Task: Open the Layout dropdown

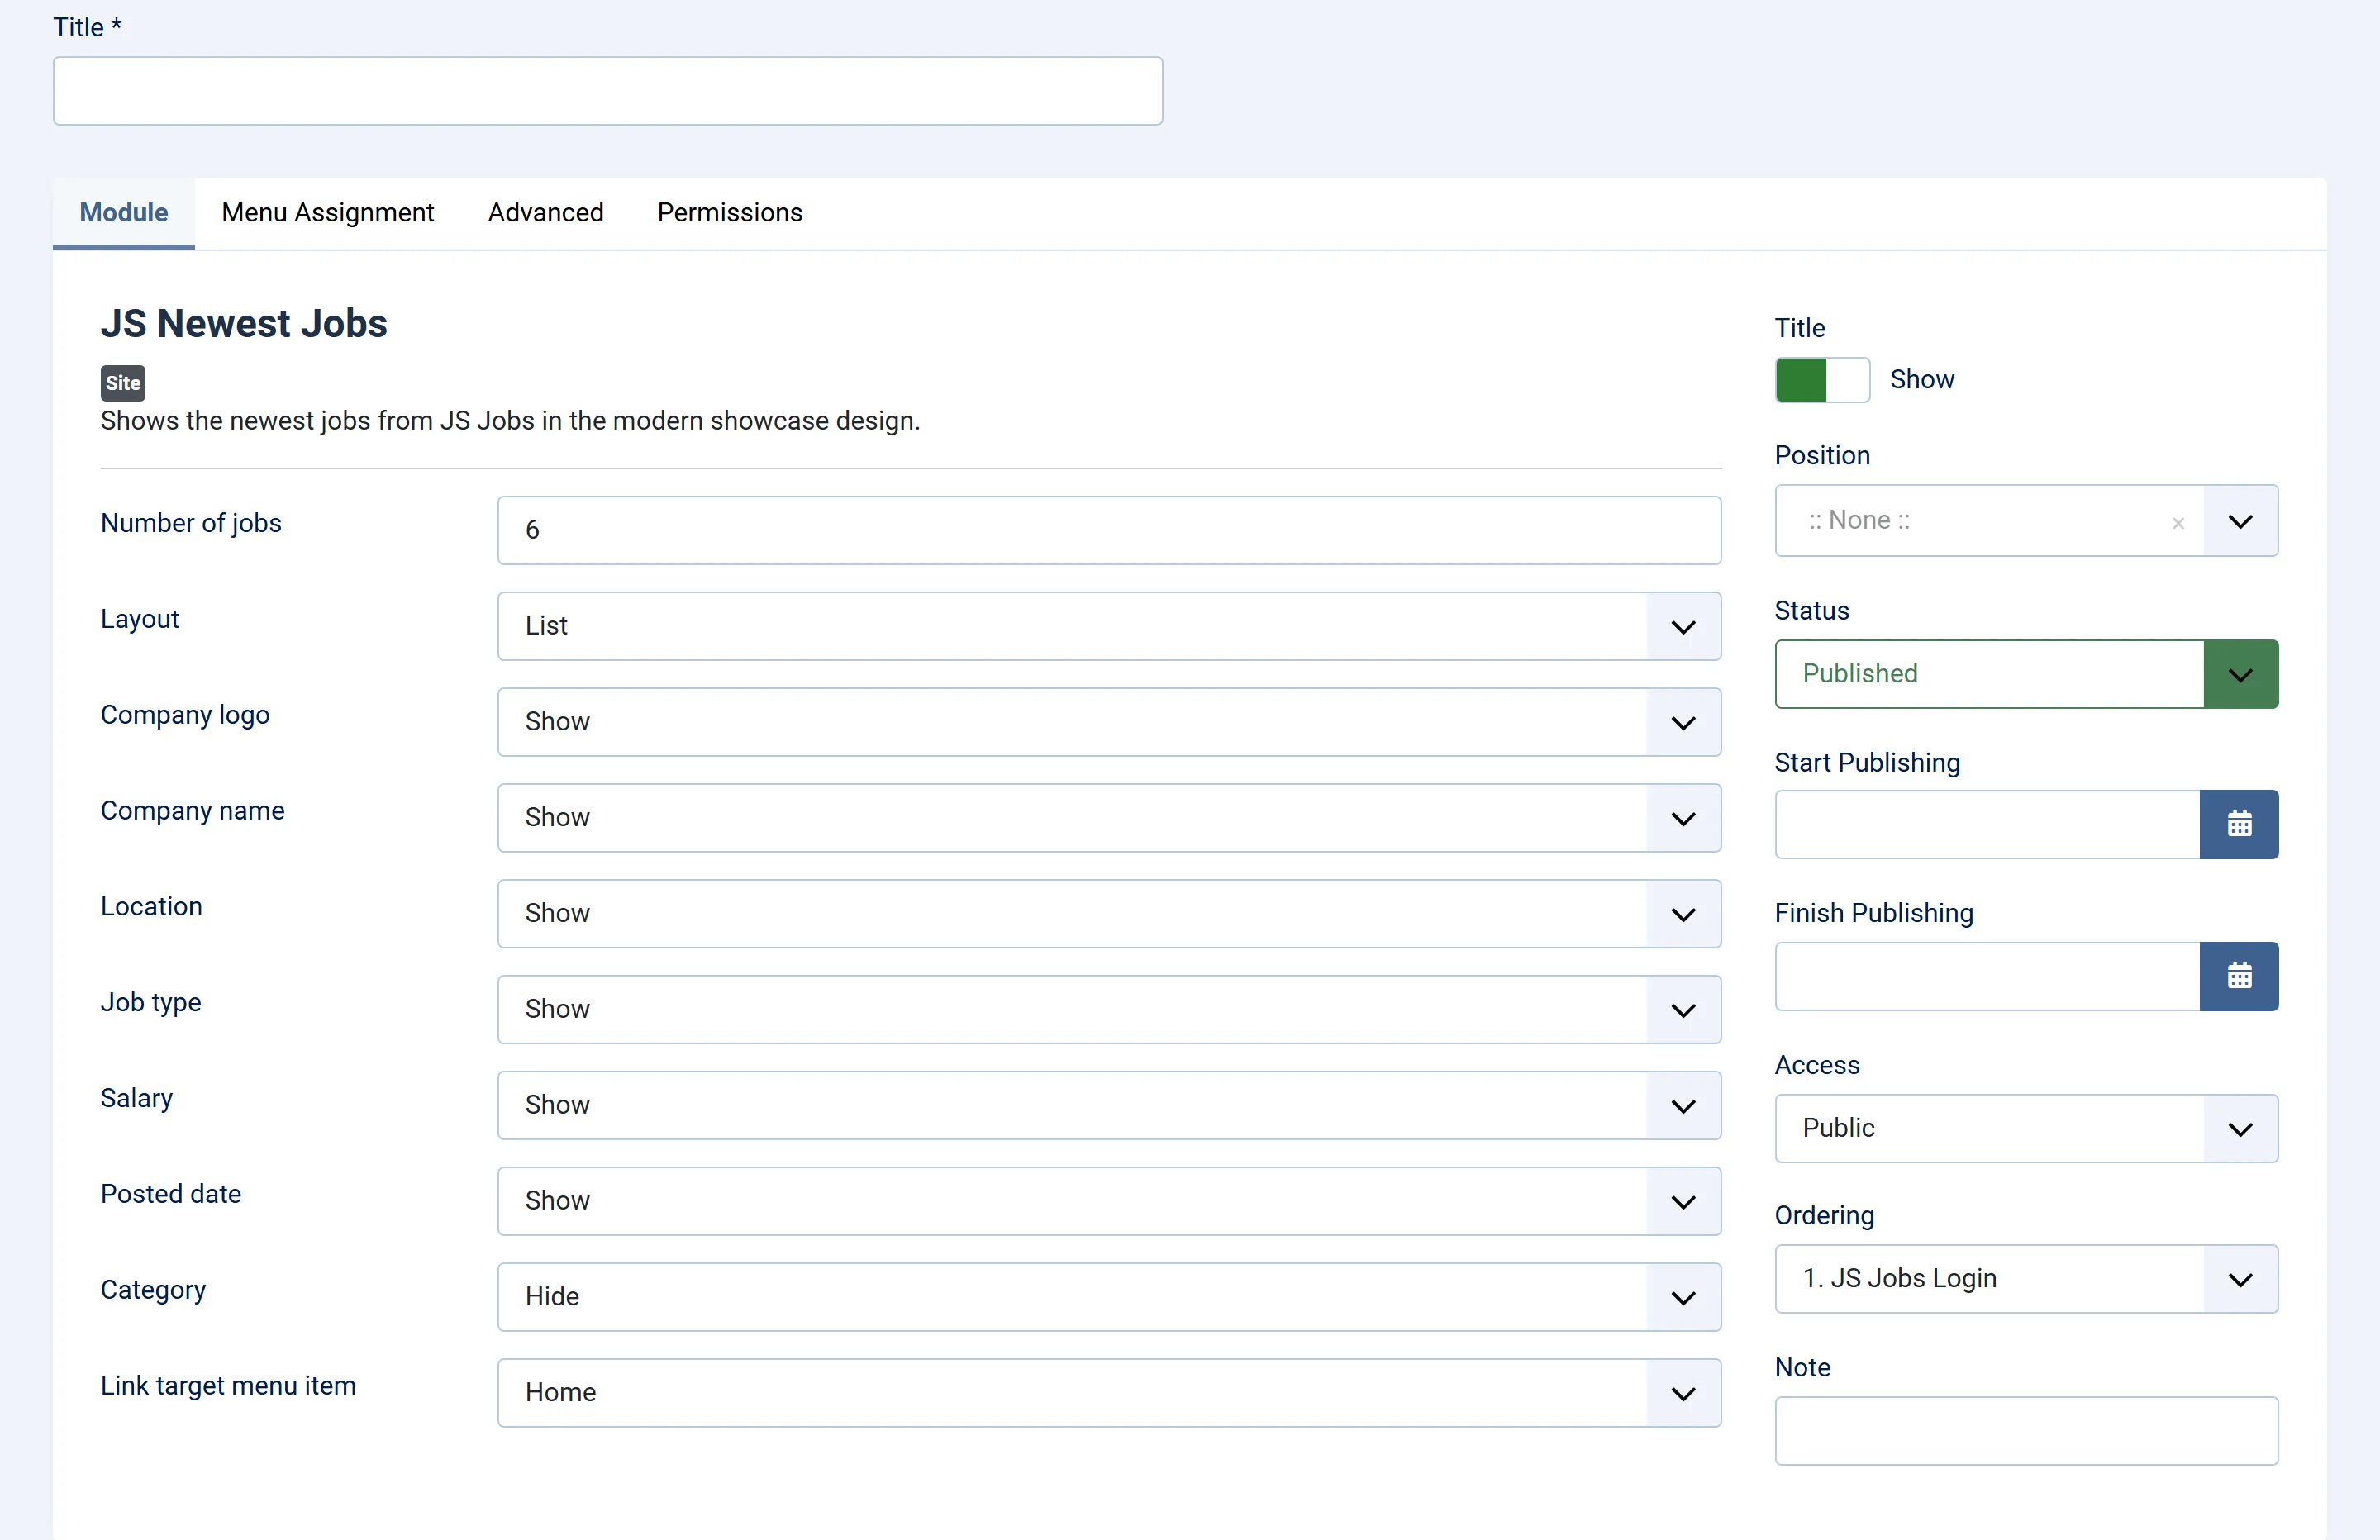Action: coord(1108,626)
